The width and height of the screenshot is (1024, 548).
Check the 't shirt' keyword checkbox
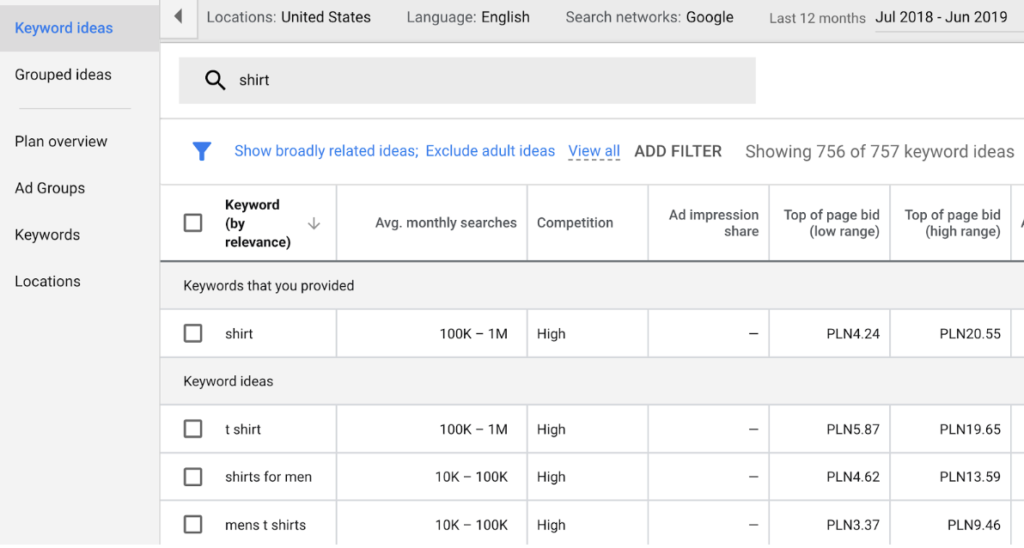click(193, 429)
